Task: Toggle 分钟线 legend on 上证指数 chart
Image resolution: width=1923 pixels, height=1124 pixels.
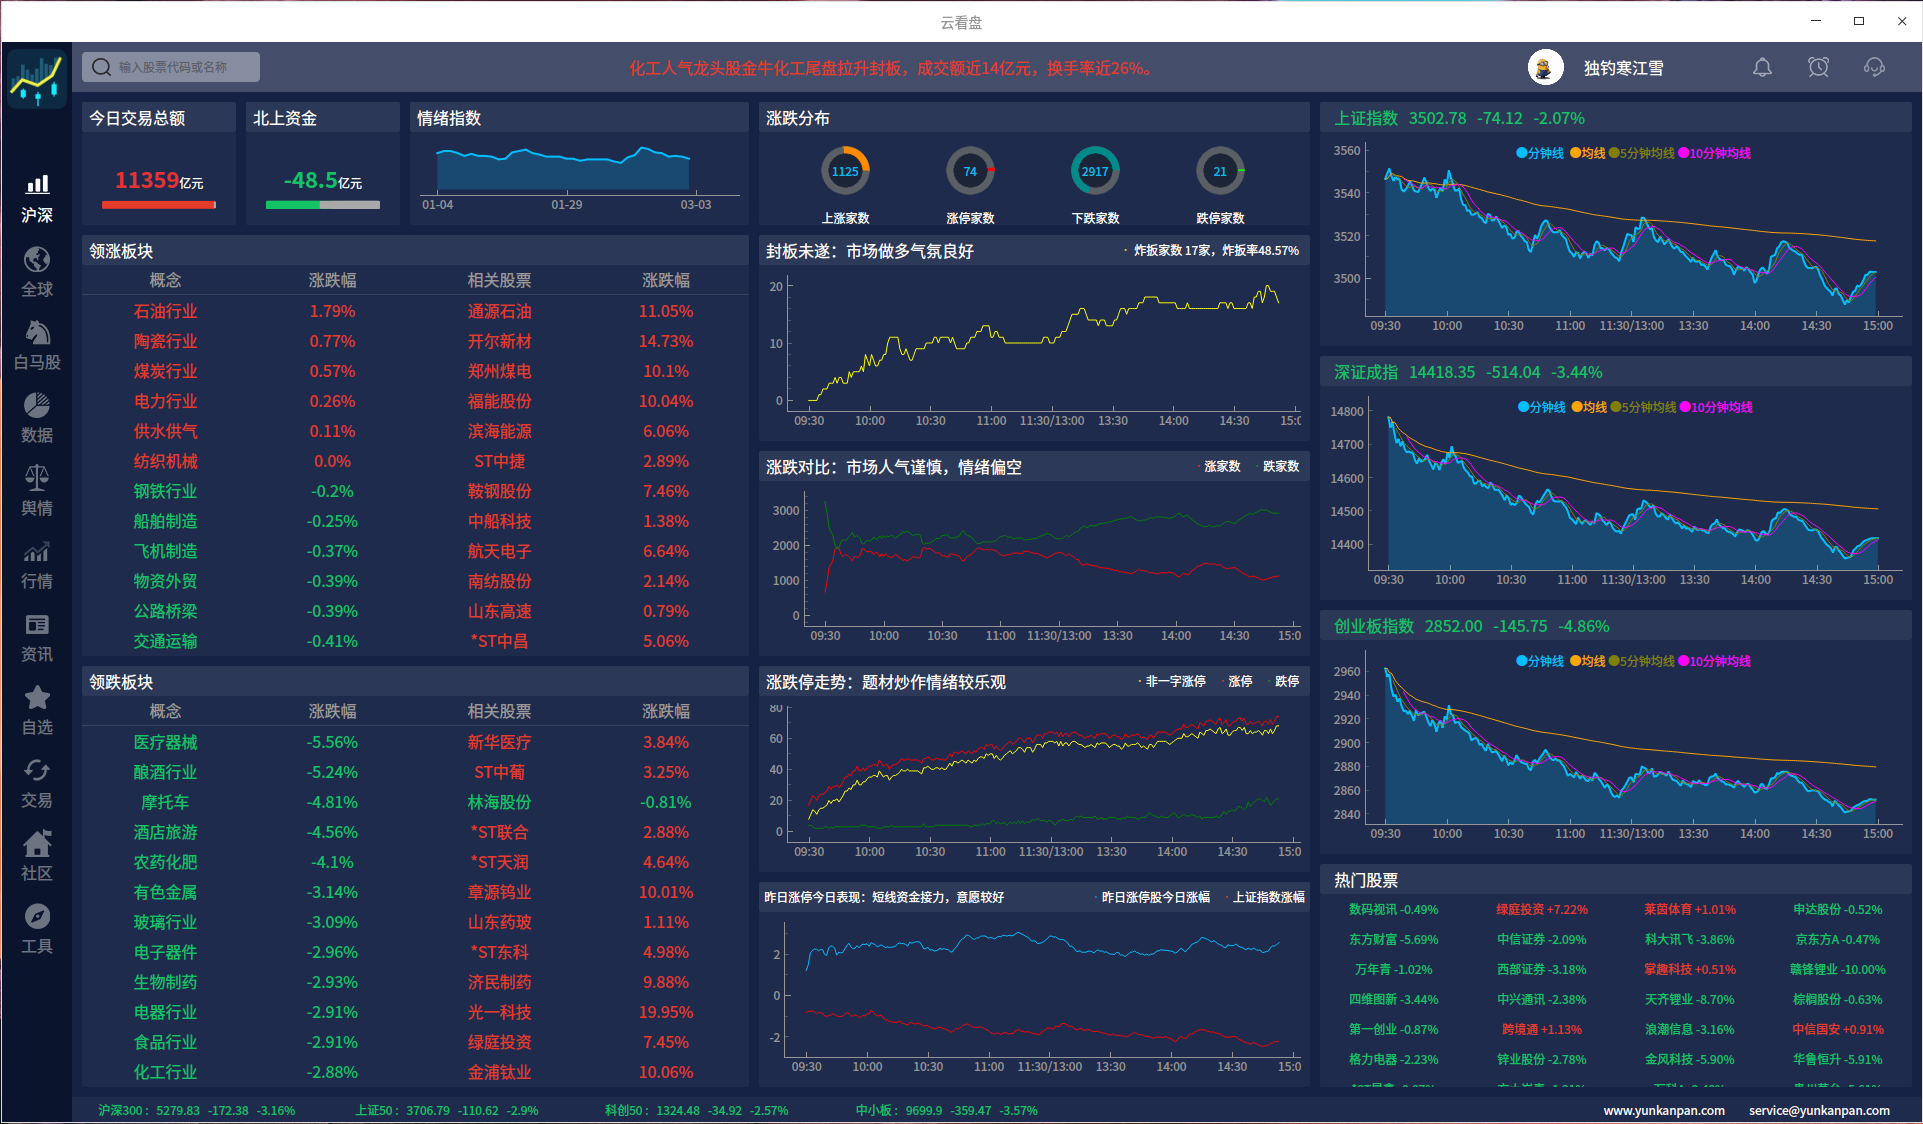Action: [1540, 153]
